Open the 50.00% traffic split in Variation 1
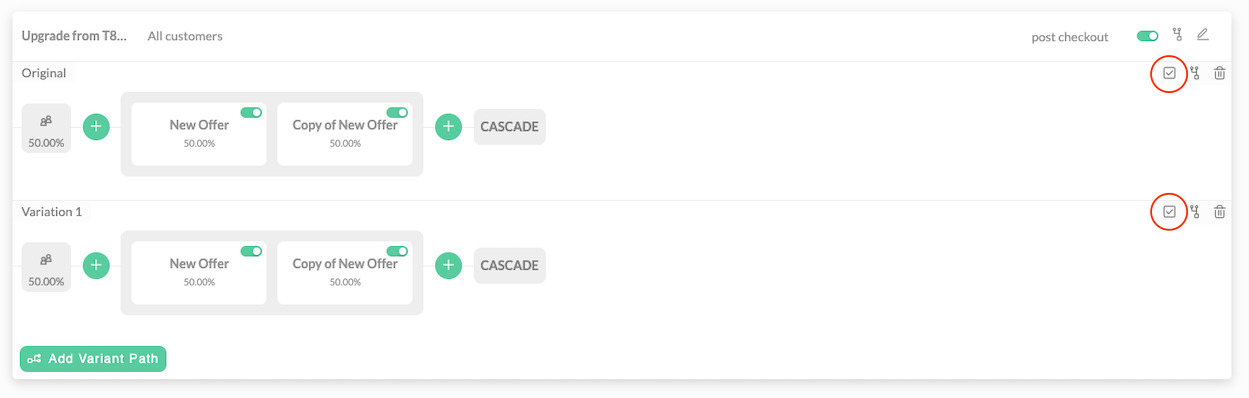The height and width of the screenshot is (398, 1249). tap(46, 268)
